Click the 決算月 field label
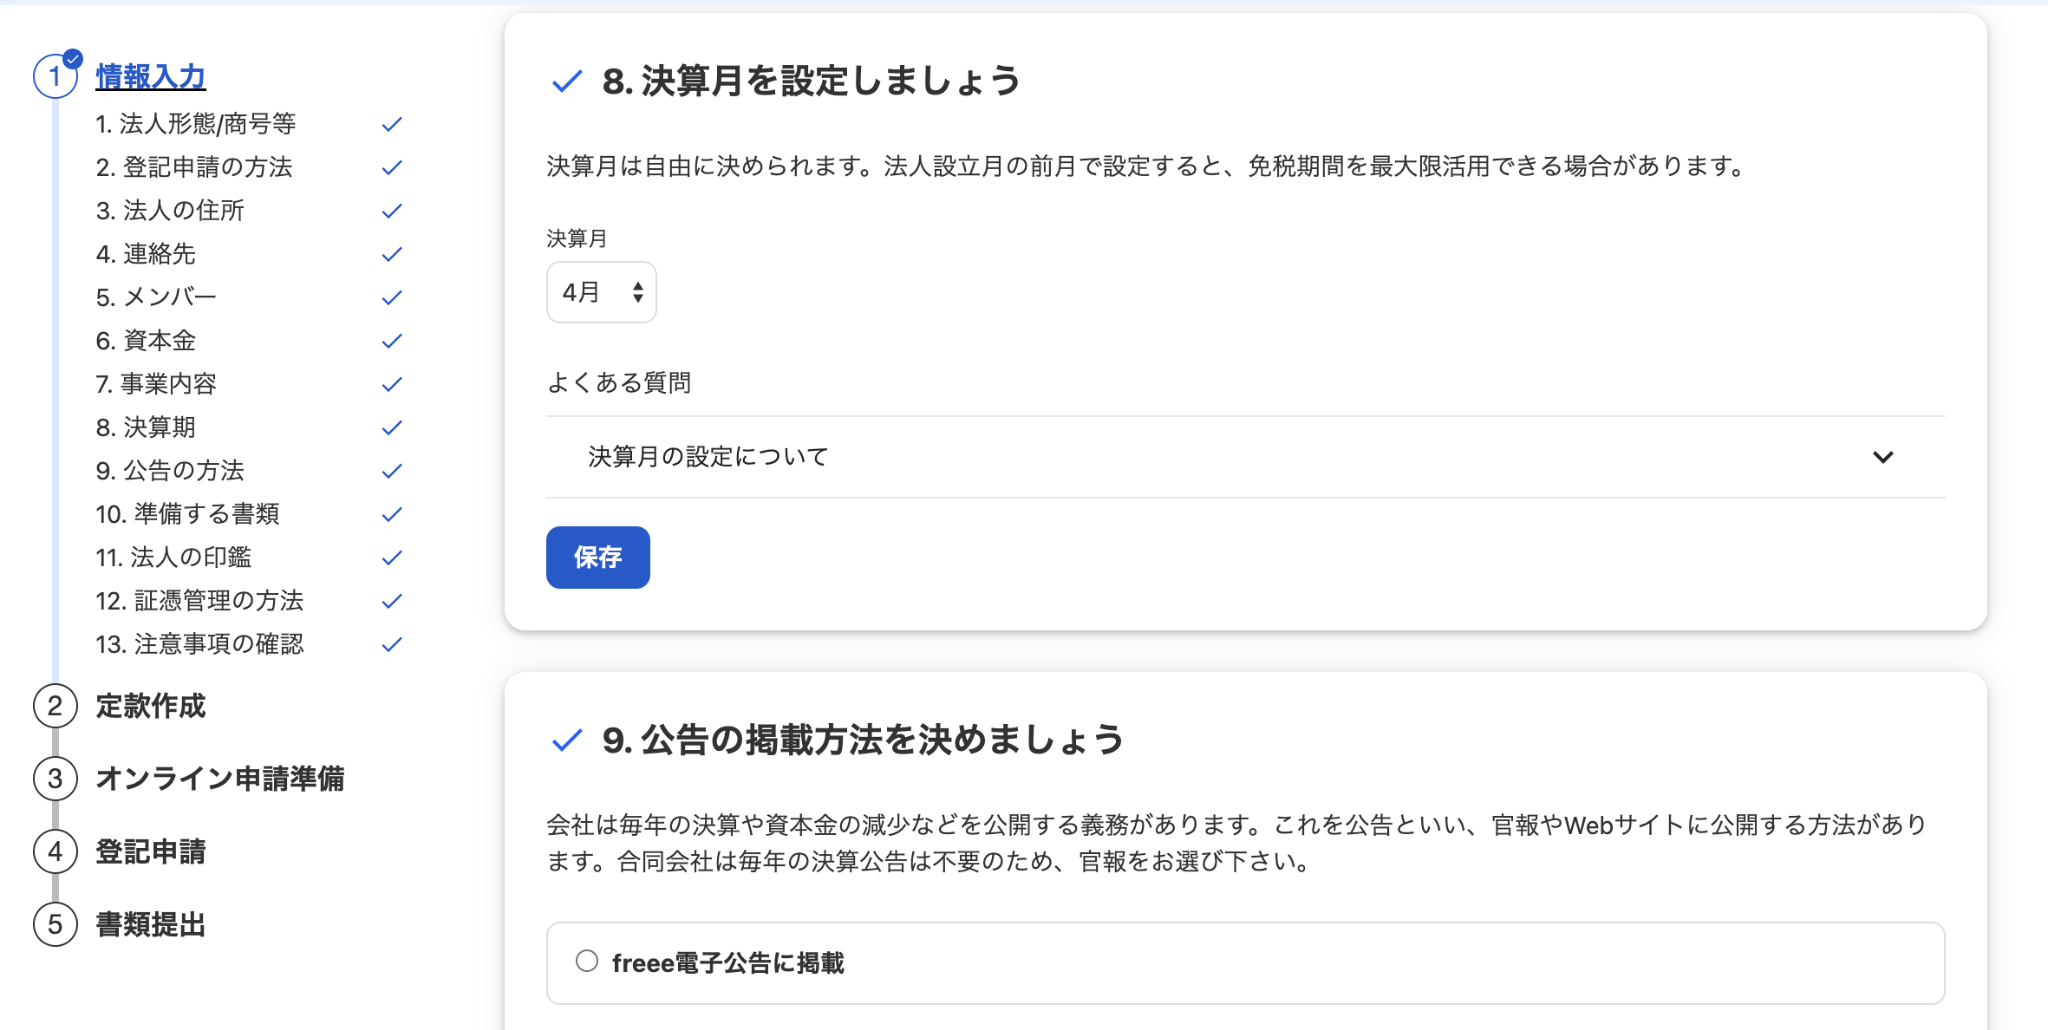Viewport: 2048px width, 1030px height. click(x=577, y=238)
